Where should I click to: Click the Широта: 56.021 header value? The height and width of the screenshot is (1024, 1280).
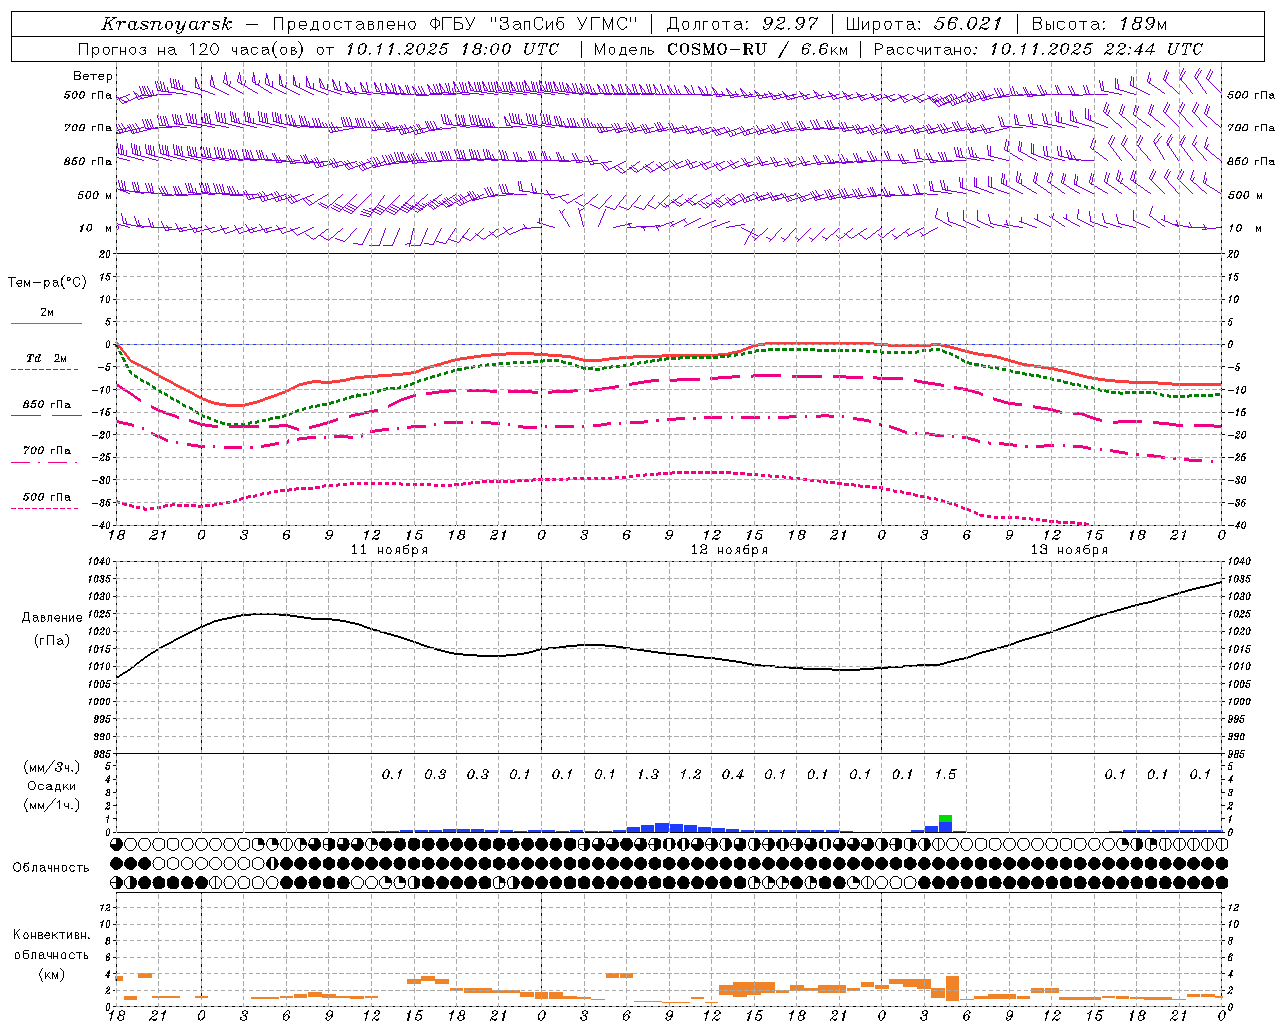click(923, 23)
